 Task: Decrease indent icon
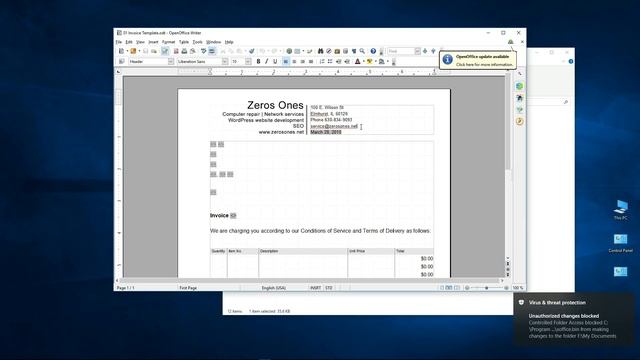[x=338, y=62]
